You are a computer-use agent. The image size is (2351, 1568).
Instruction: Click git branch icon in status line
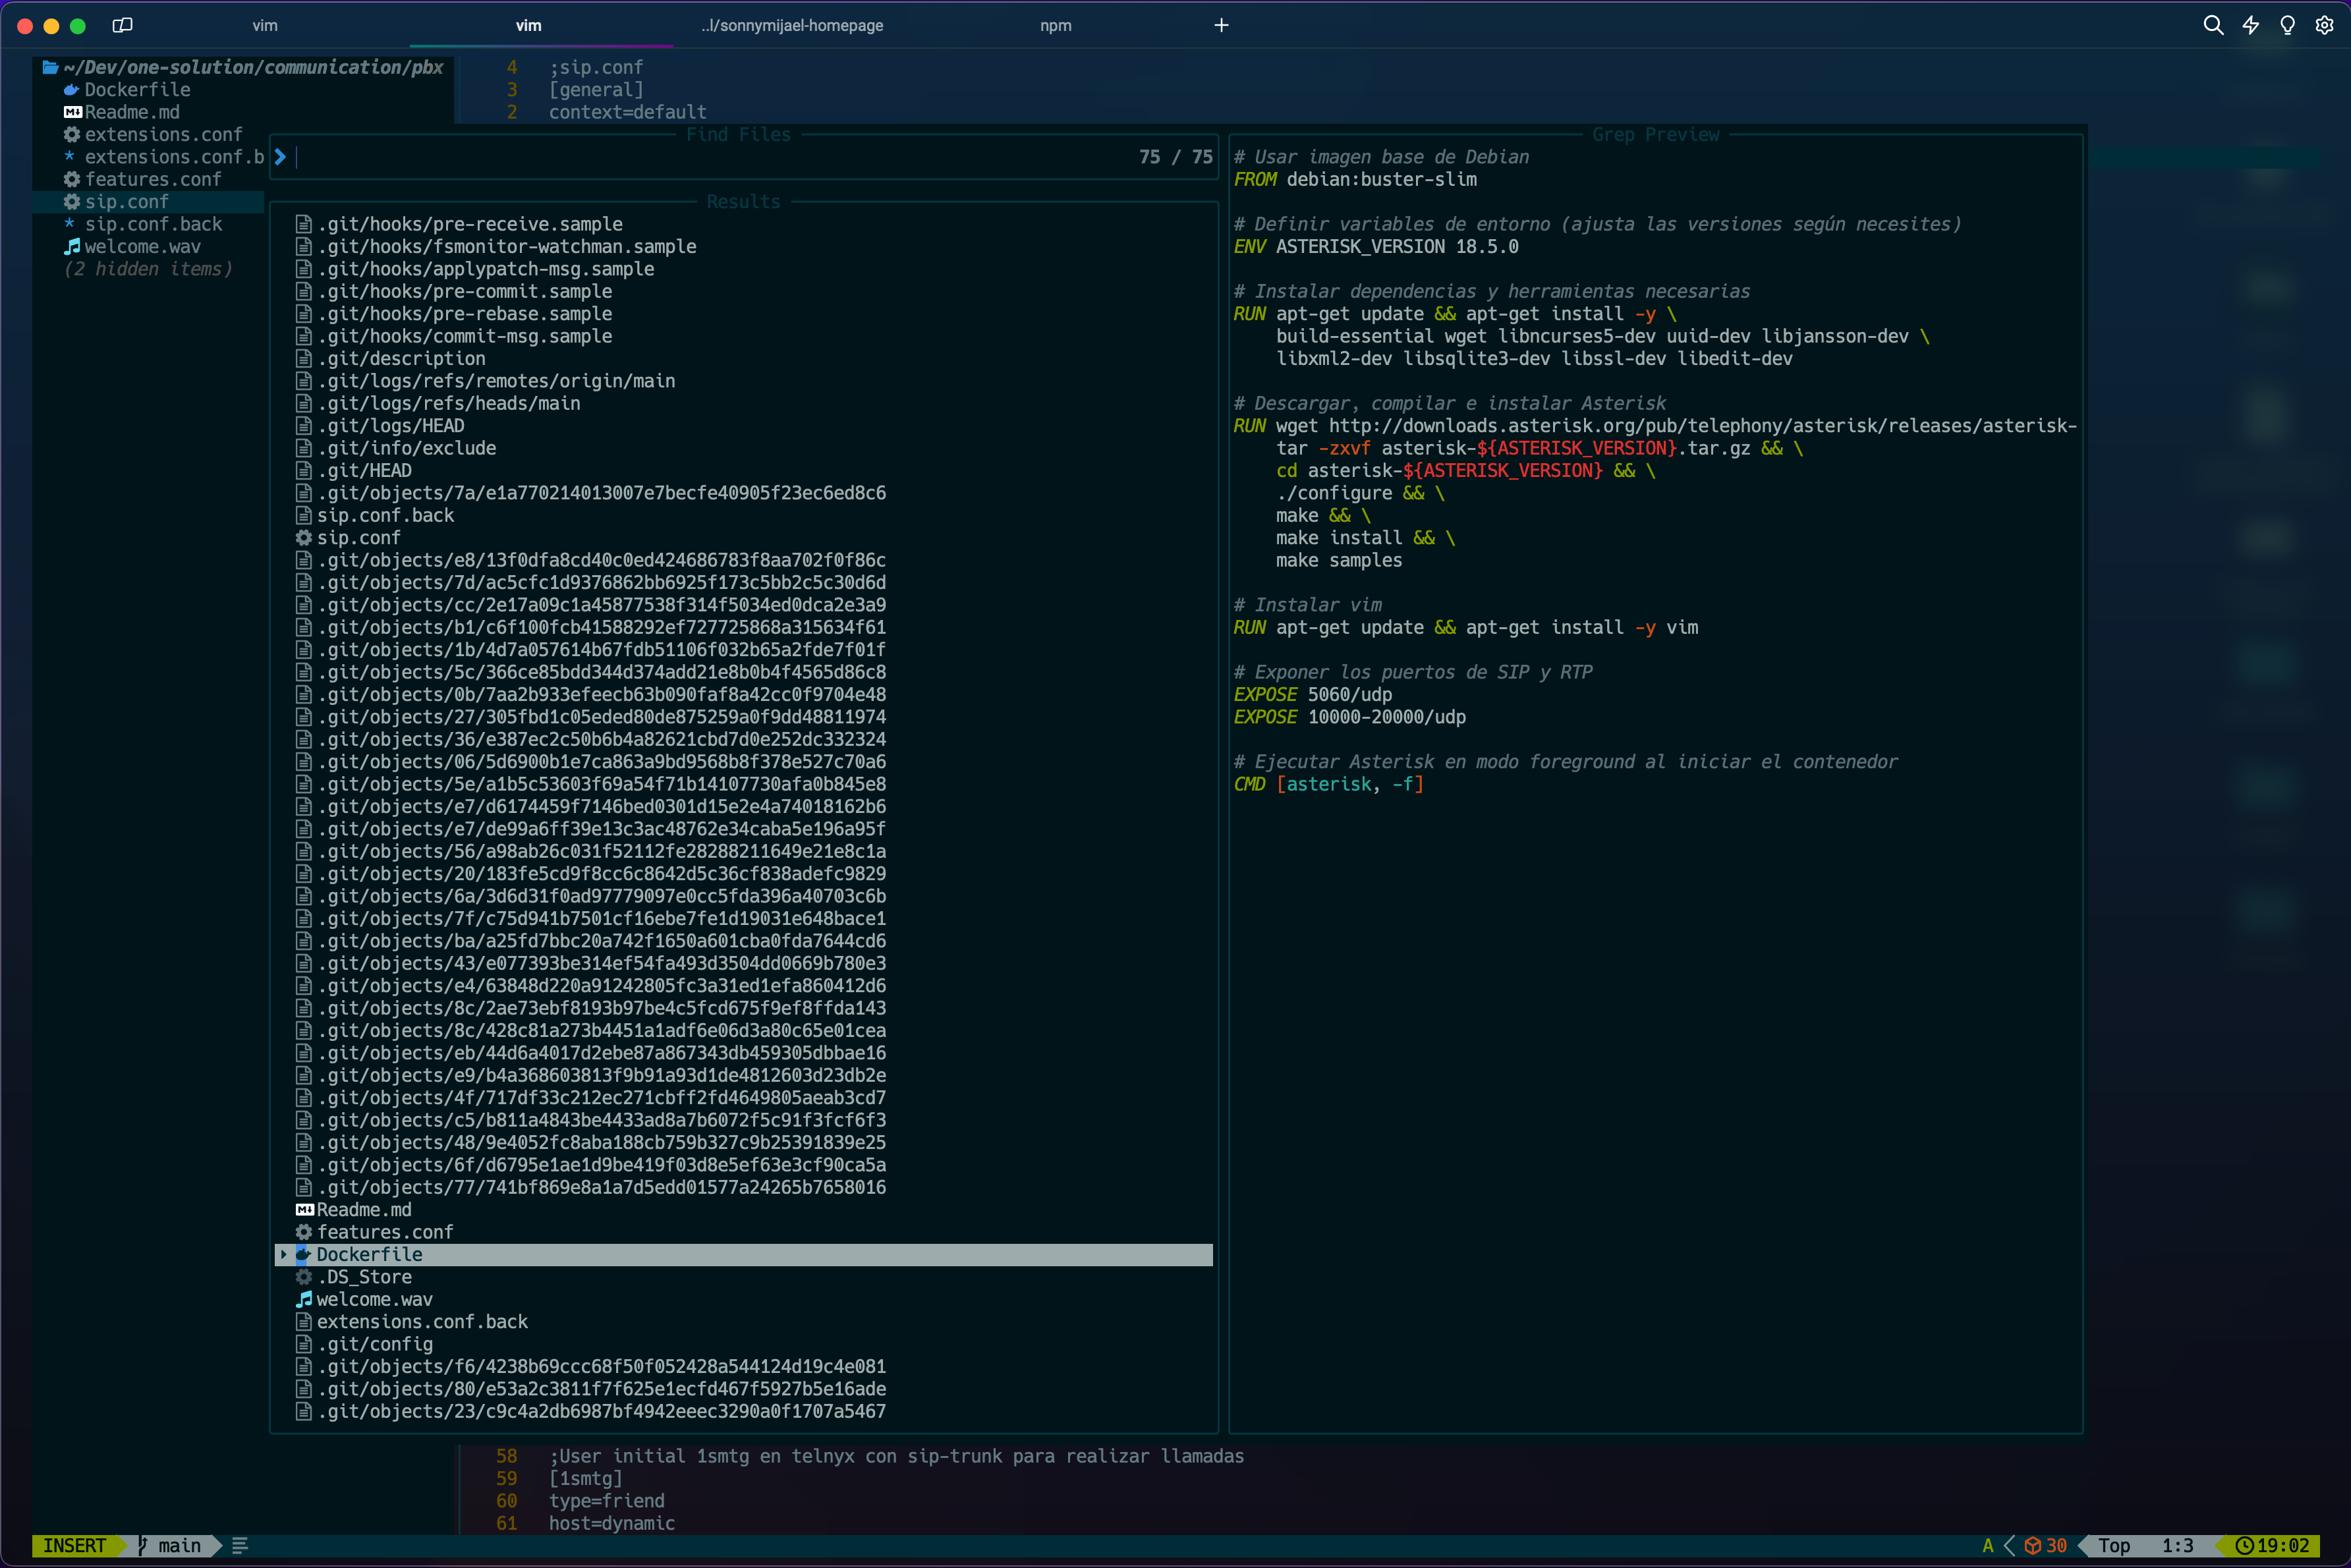click(x=143, y=1545)
